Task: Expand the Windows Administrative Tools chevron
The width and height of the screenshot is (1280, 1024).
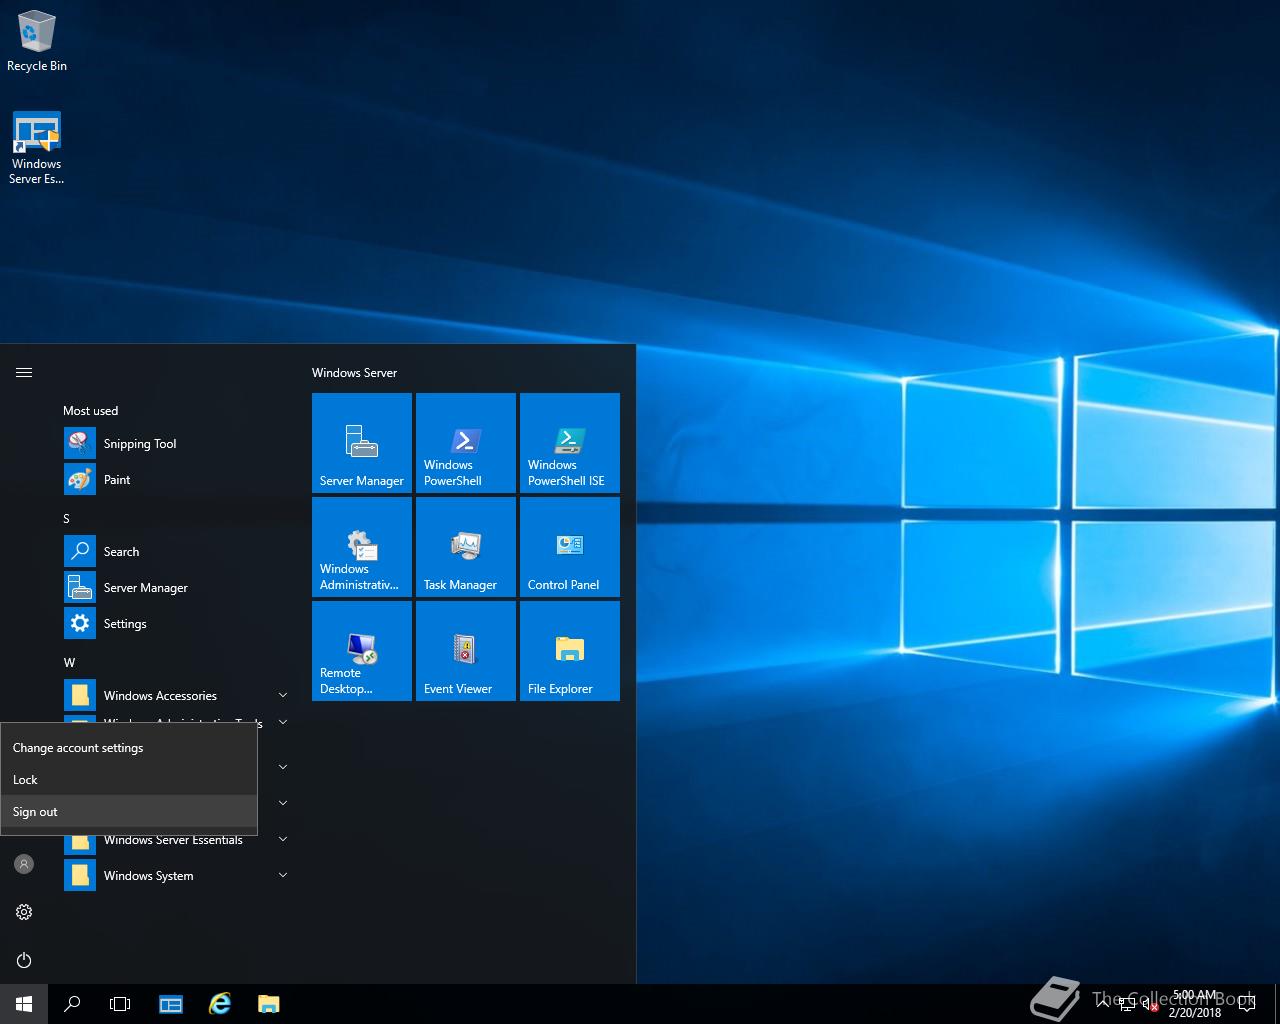Action: coord(283,721)
